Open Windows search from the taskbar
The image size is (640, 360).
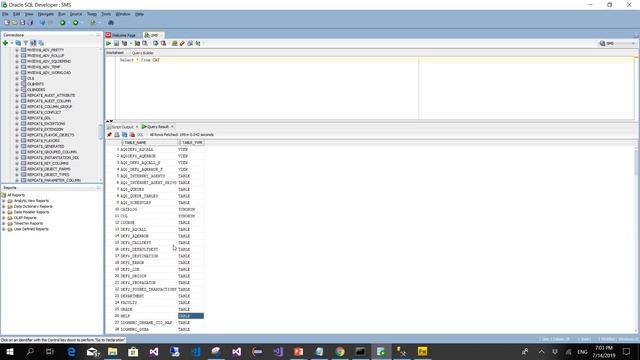coord(30,351)
